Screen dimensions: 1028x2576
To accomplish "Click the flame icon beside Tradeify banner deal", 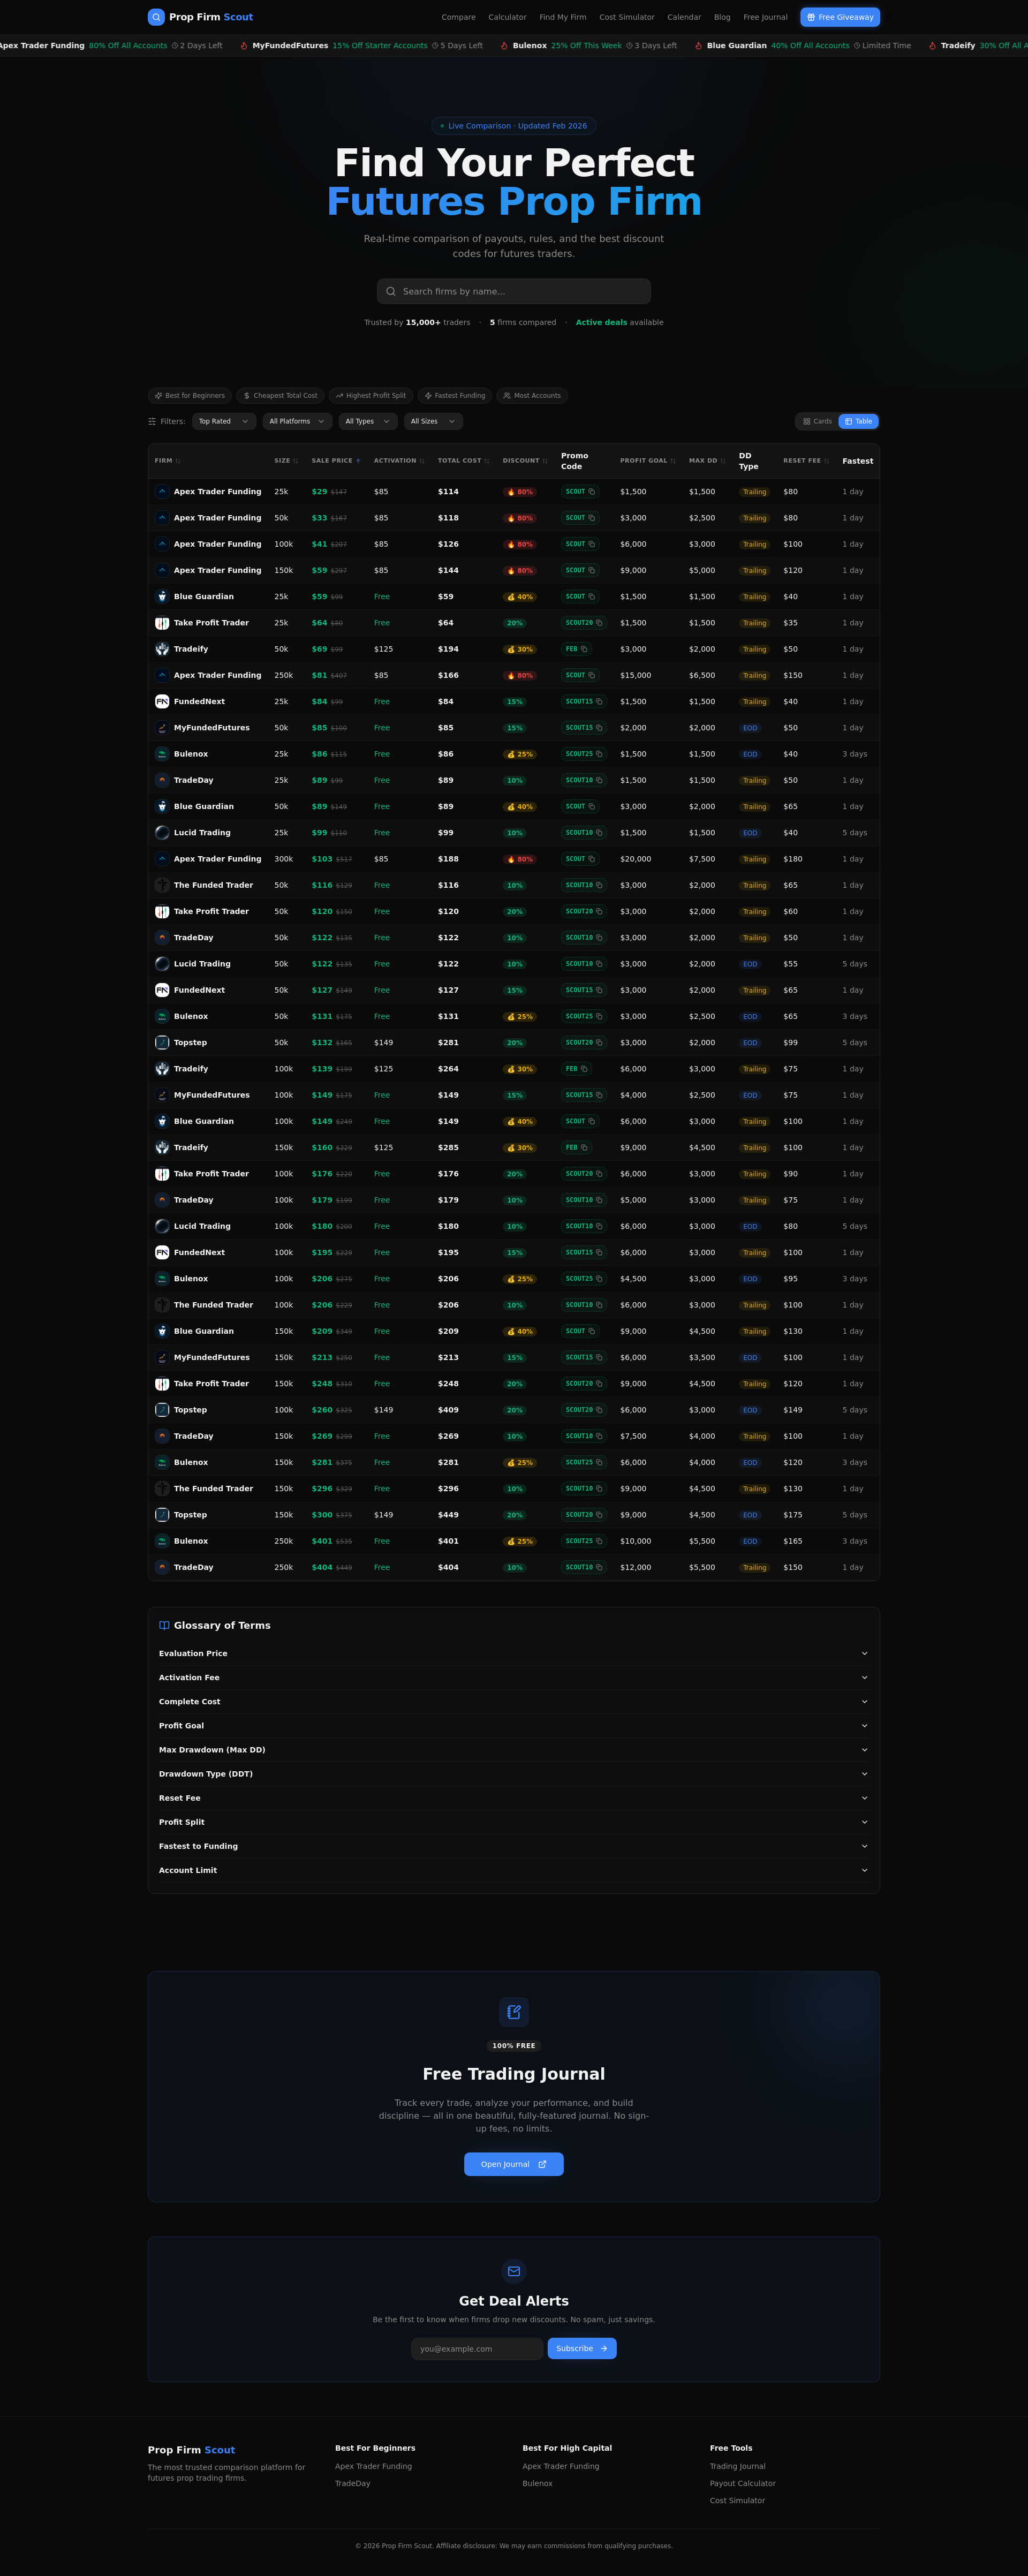I will 933,46.
